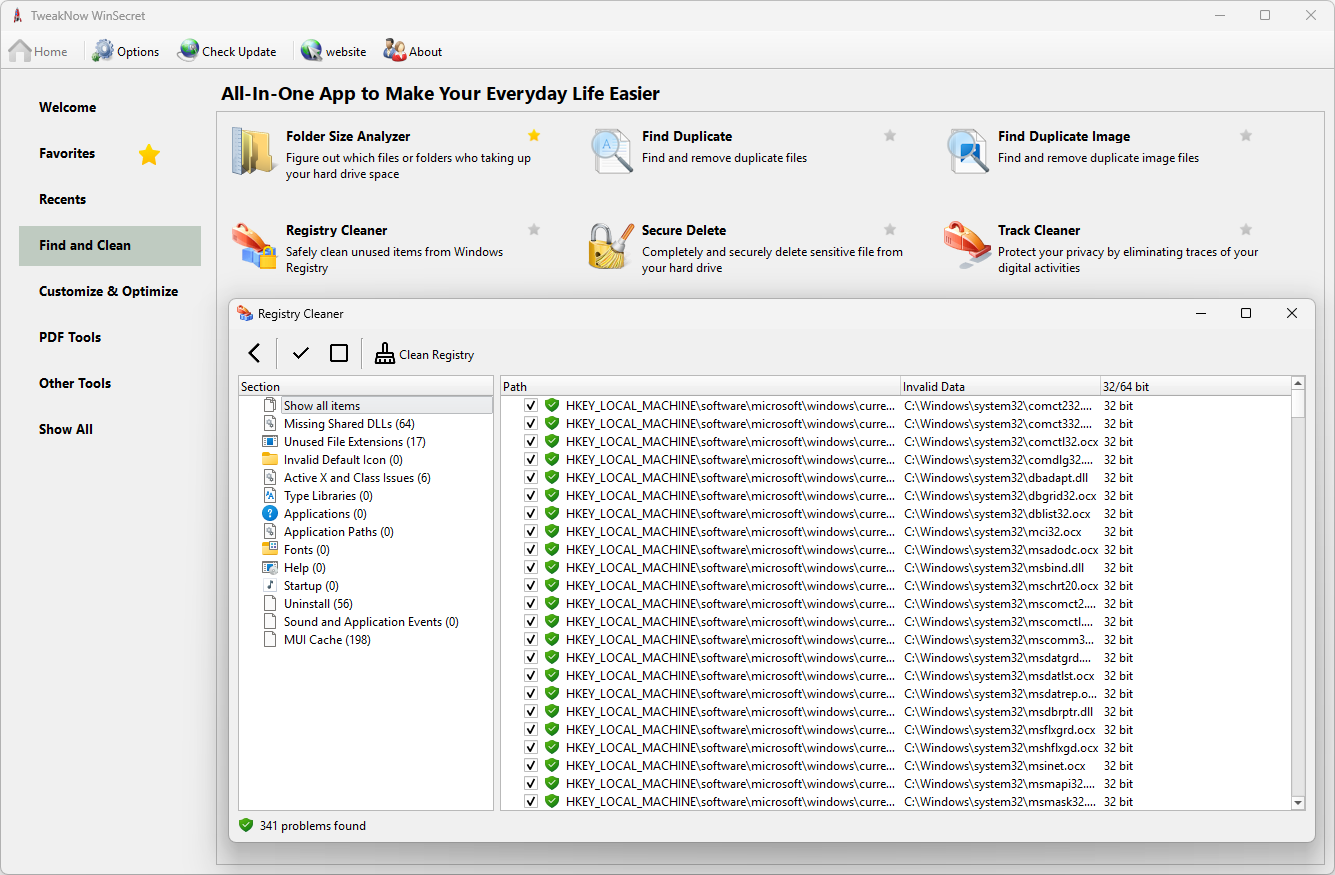
Task: Uncheck the comctl32.ocx row checkbox
Action: 531,441
